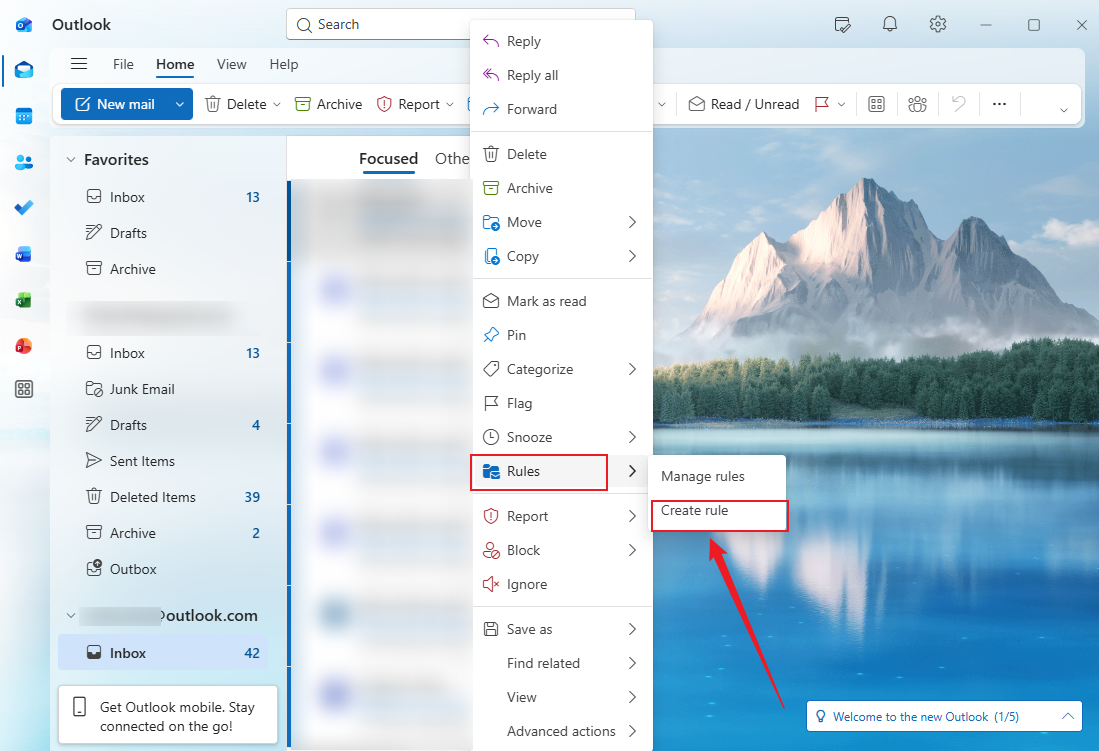1099x751 pixels.
Task: Click the hamburger icon to collapse folder pane
Action: click(x=79, y=63)
